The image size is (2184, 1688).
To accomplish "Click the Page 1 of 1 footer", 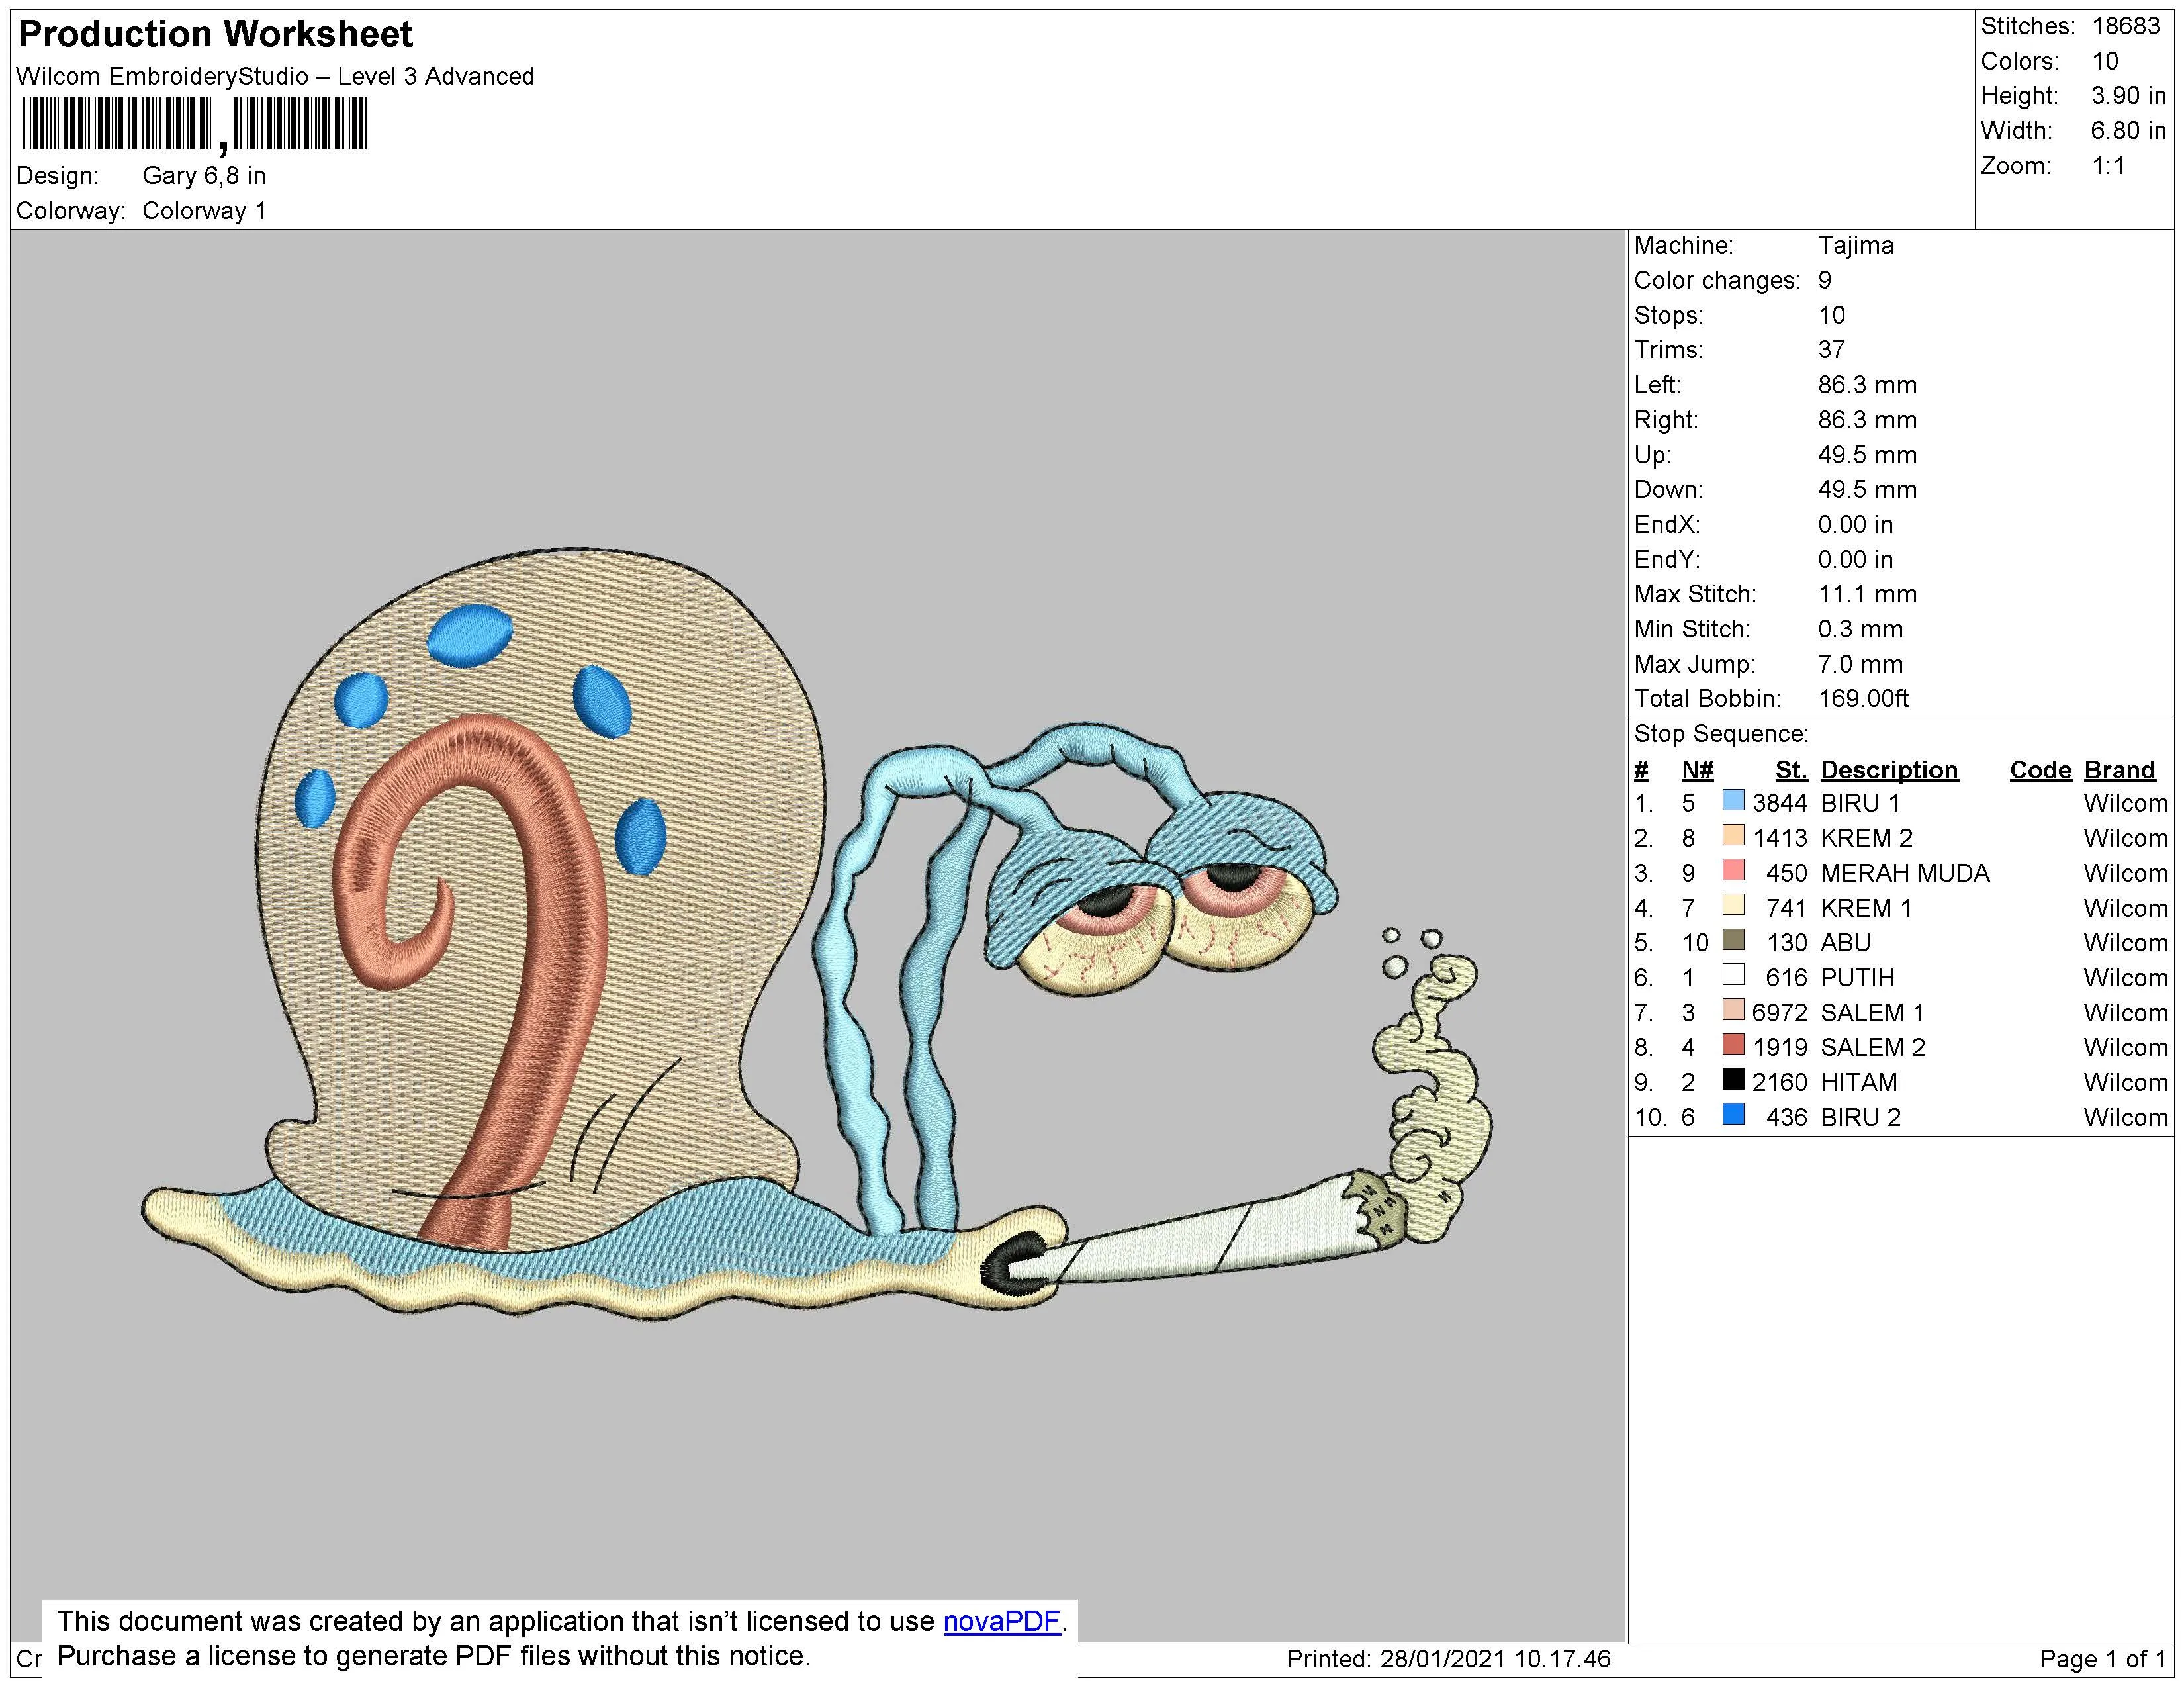I will coord(2102,1659).
